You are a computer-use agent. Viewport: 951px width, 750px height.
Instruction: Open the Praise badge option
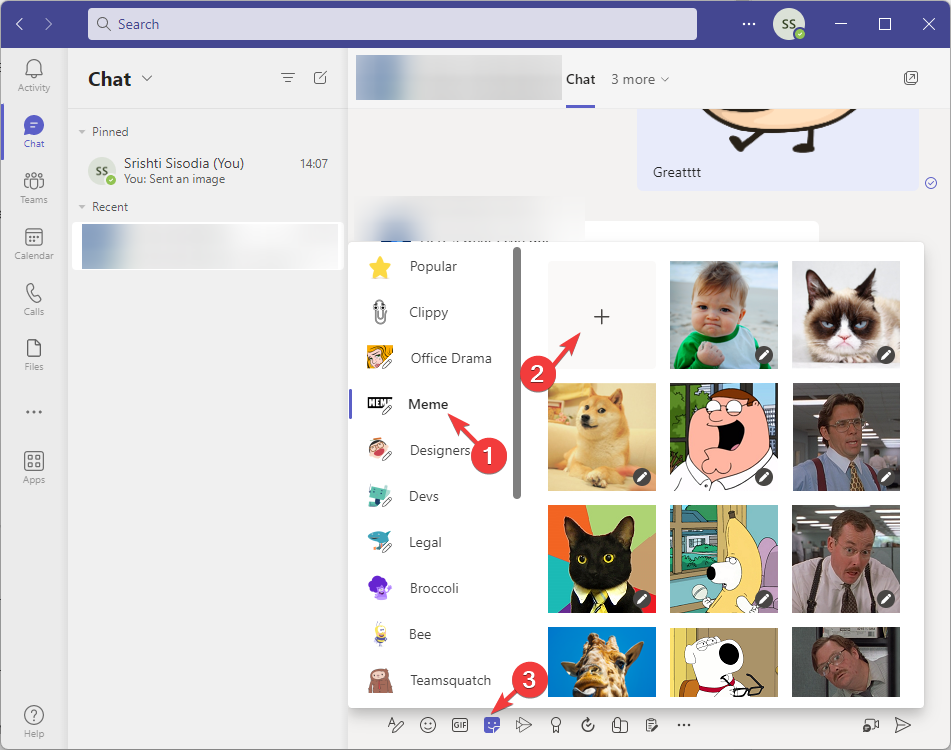[x=556, y=725]
